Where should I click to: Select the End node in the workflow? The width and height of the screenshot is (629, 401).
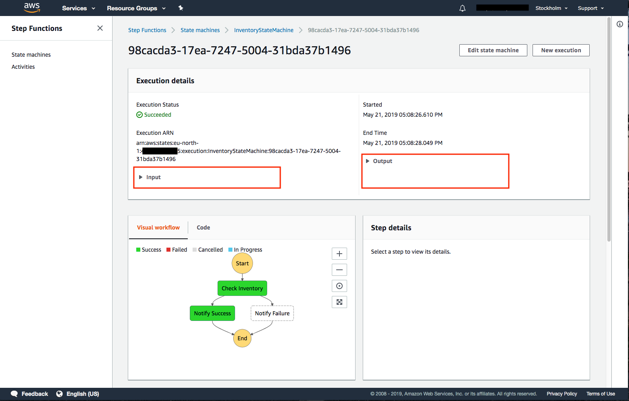(x=242, y=338)
